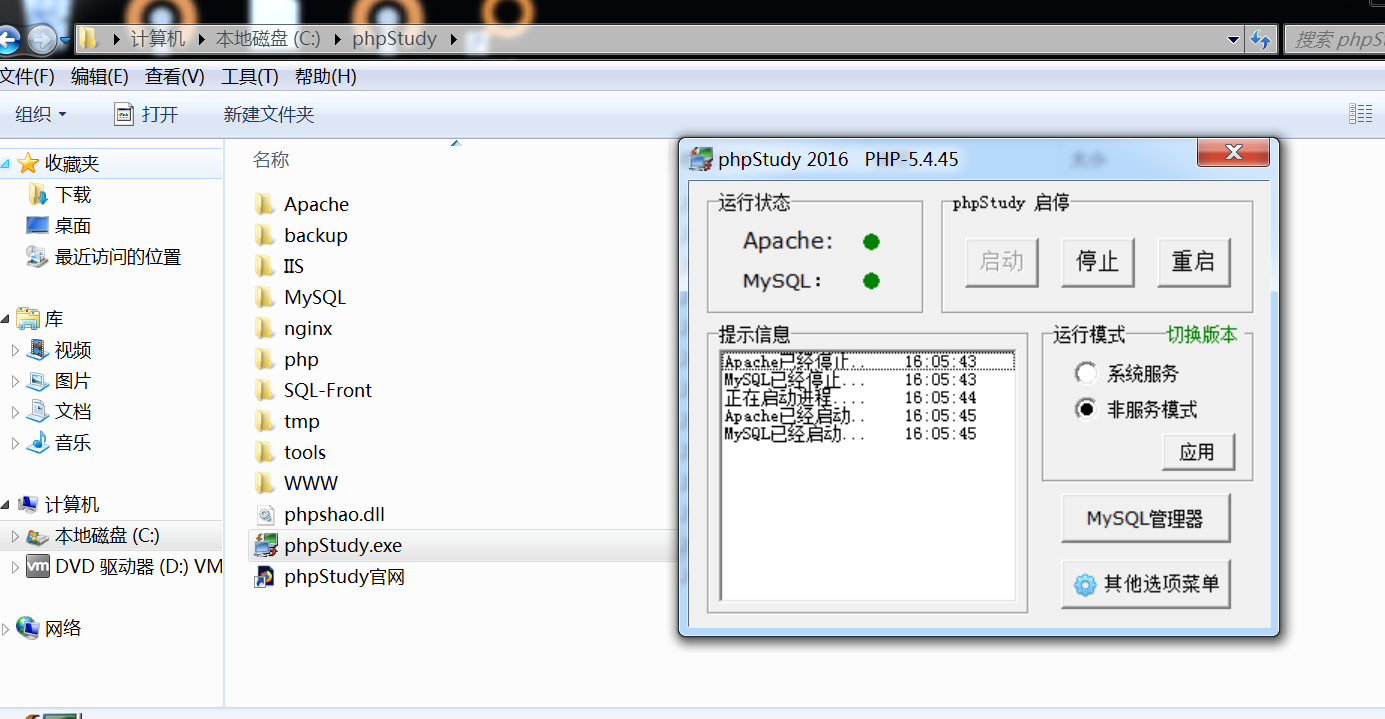
Task: Click the 应用 button
Action: [x=1198, y=452]
